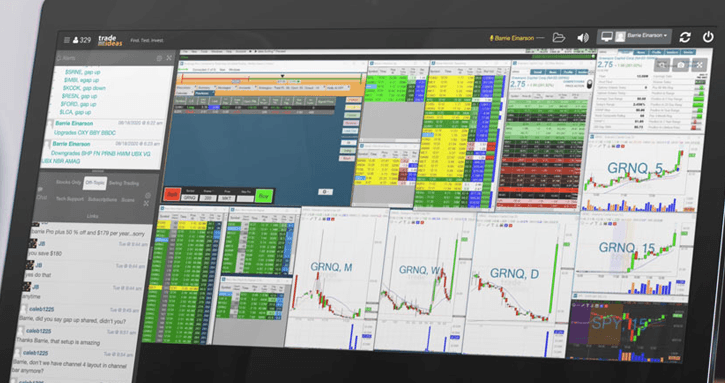Click the MKT price order field

tap(227, 198)
